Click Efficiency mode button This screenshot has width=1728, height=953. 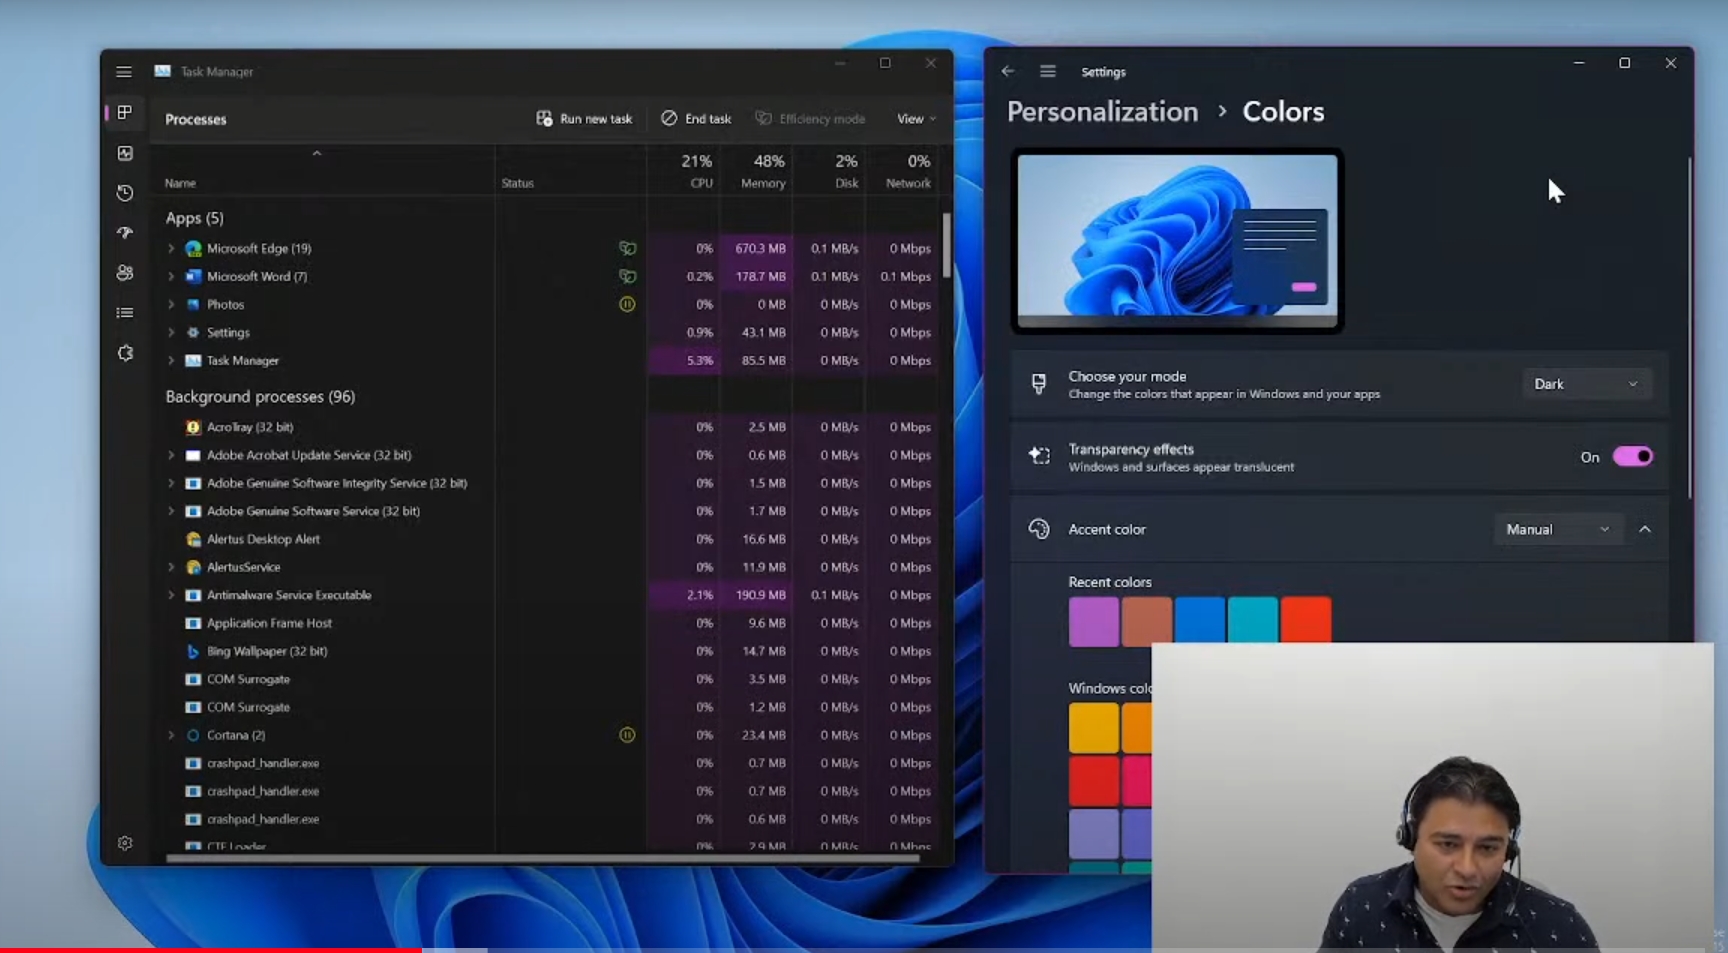(x=810, y=119)
